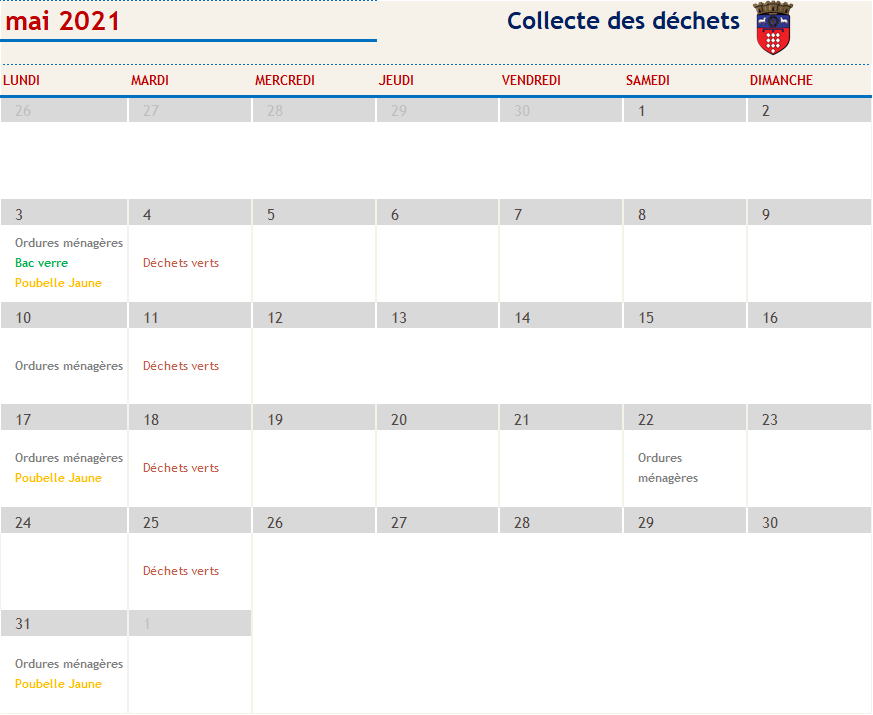Click 'Poubelle Jaune' on Monday 17
The image size is (873, 715).
58,478
